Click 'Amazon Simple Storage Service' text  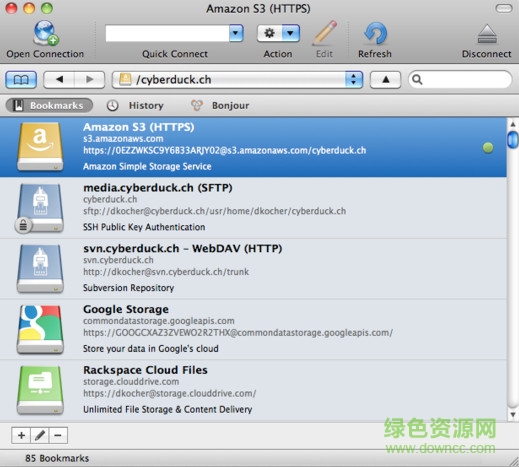(147, 166)
